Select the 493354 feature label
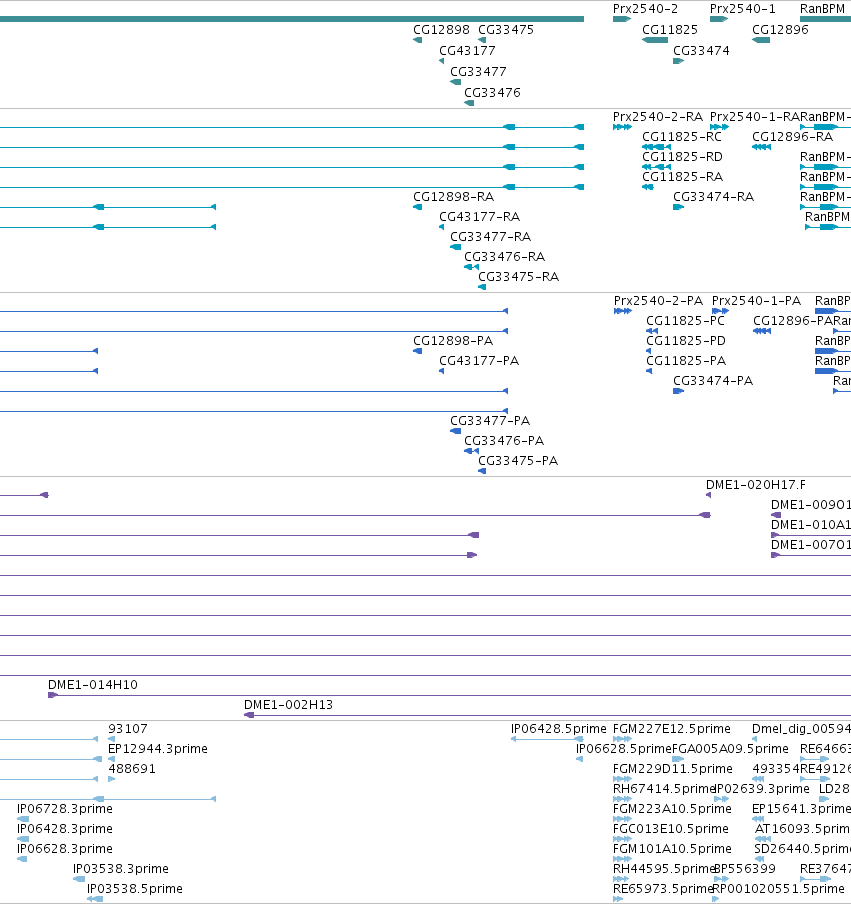This screenshot has width=851, height=904. (776, 769)
